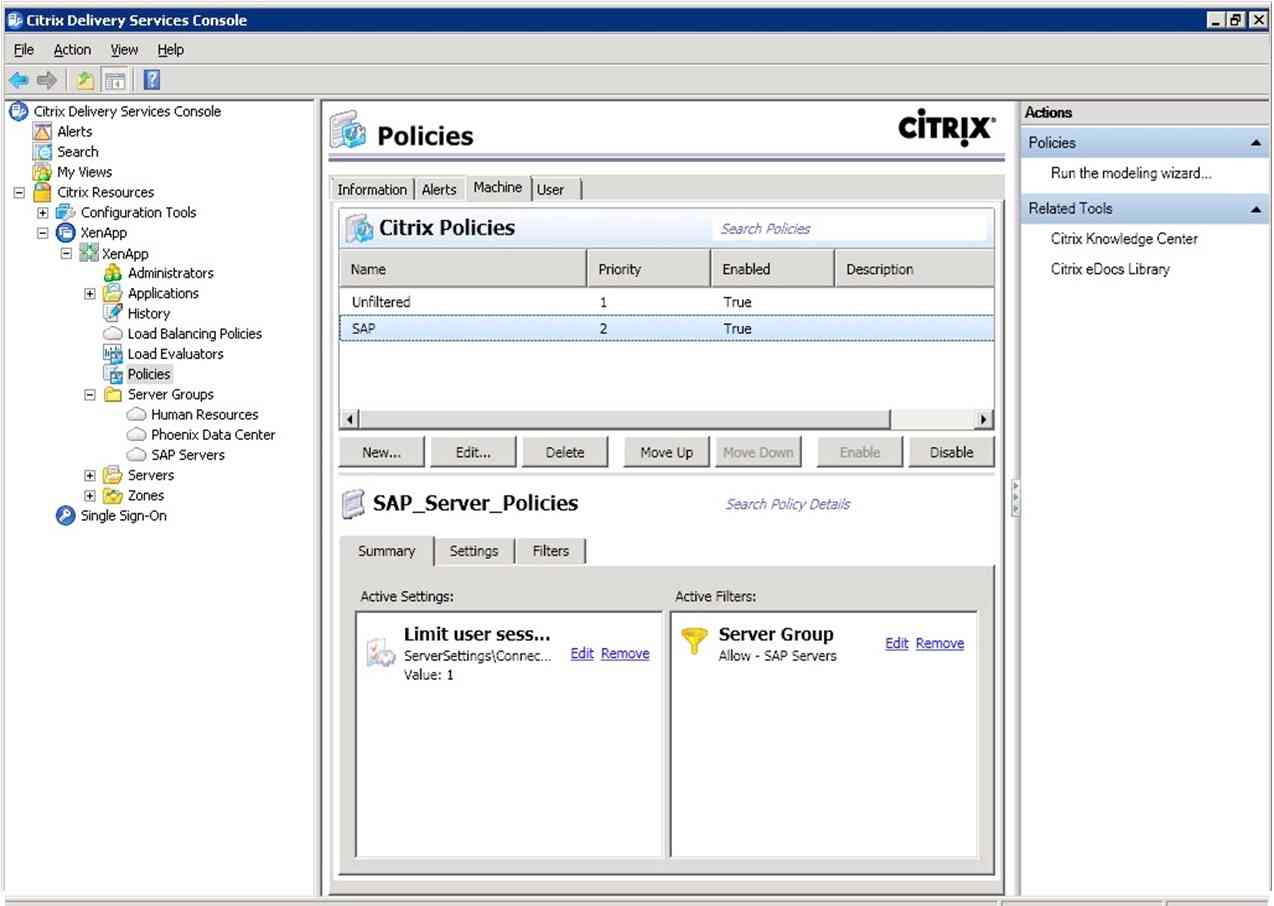Image resolution: width=1274 pixels, height=906 pixels.
Task: Click the Citrix Policies shield icon
Action: pyautogui.click(x=361, y=227)
